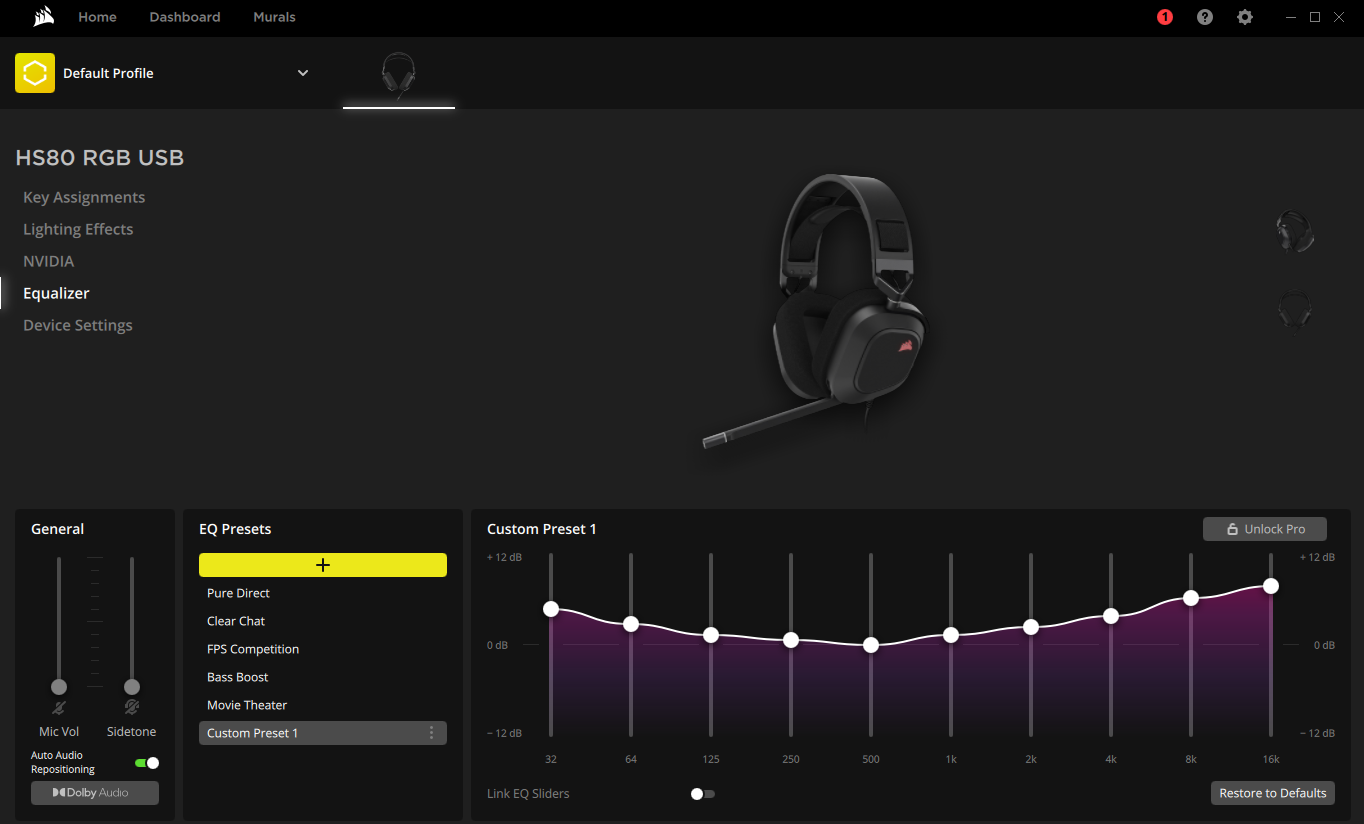
Task: Click the yellow Default Profile hexagon icon
Action: point(35,73)
